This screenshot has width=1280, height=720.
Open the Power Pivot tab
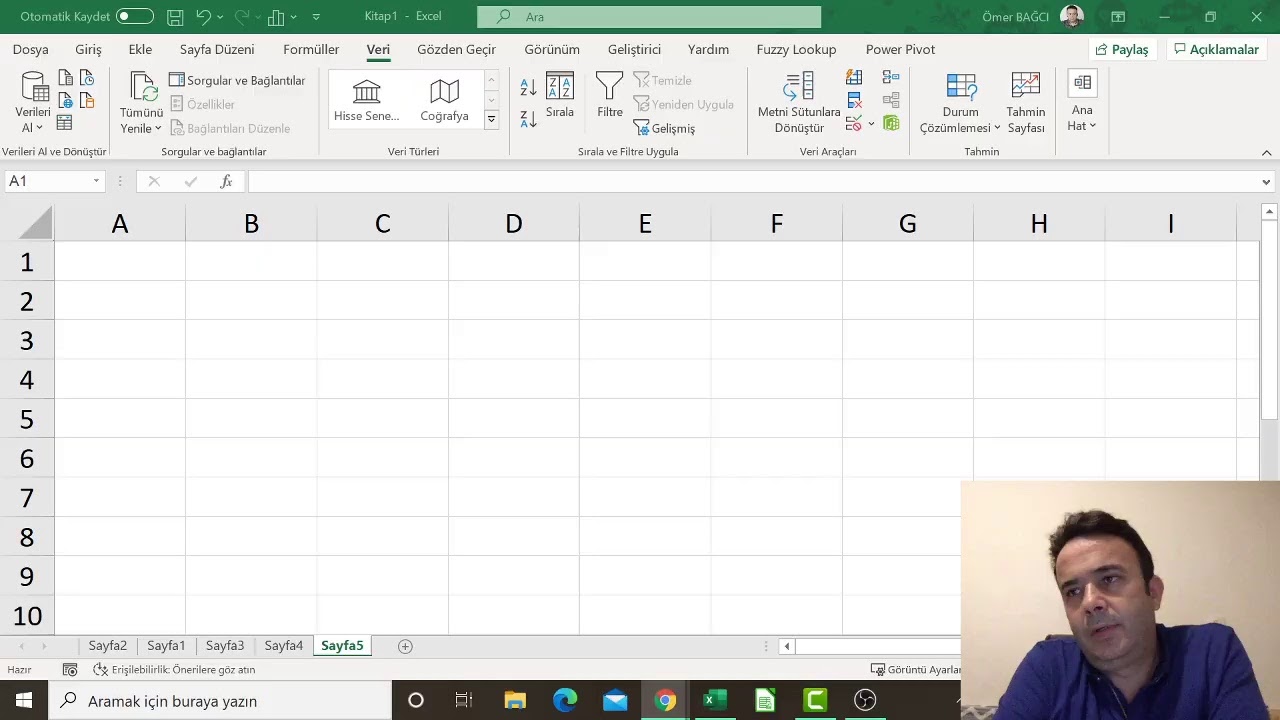click(x=900, y=49)
